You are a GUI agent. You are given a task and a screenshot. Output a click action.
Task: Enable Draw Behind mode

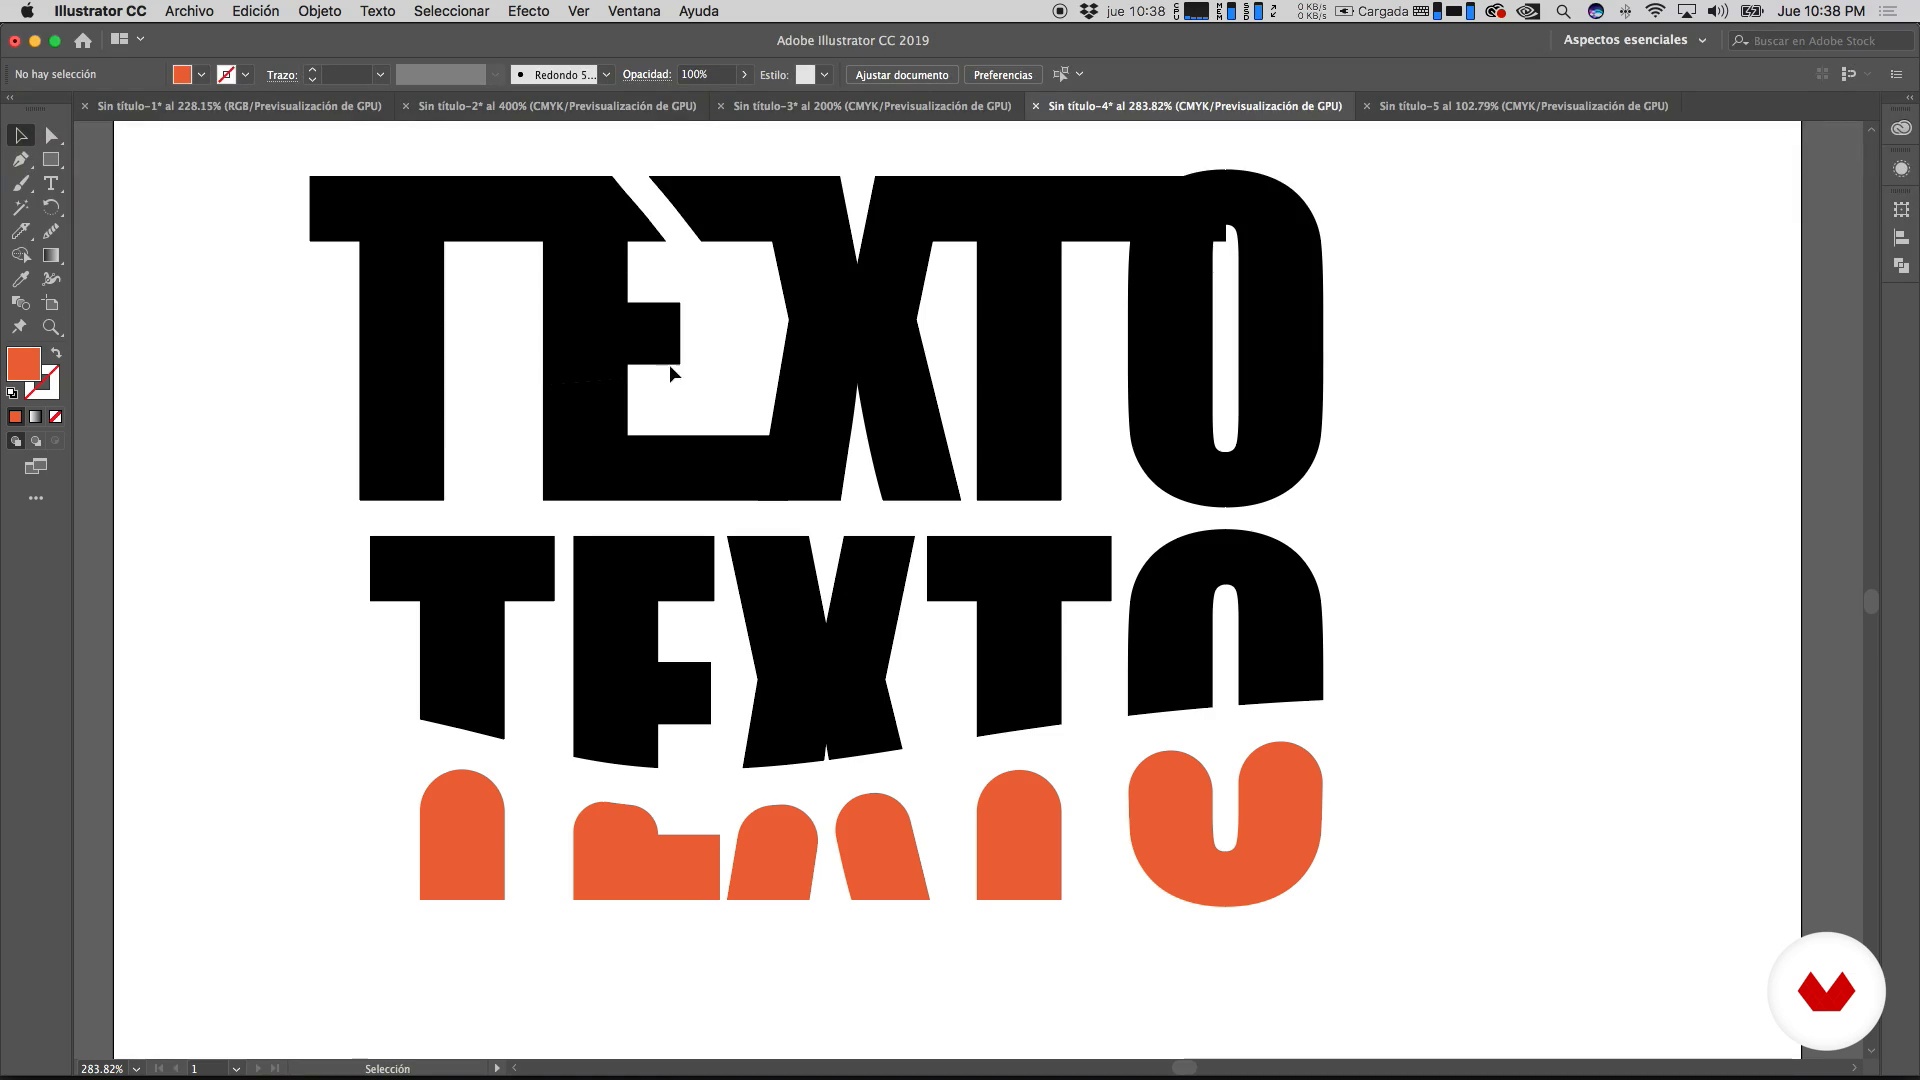[35, 441]
